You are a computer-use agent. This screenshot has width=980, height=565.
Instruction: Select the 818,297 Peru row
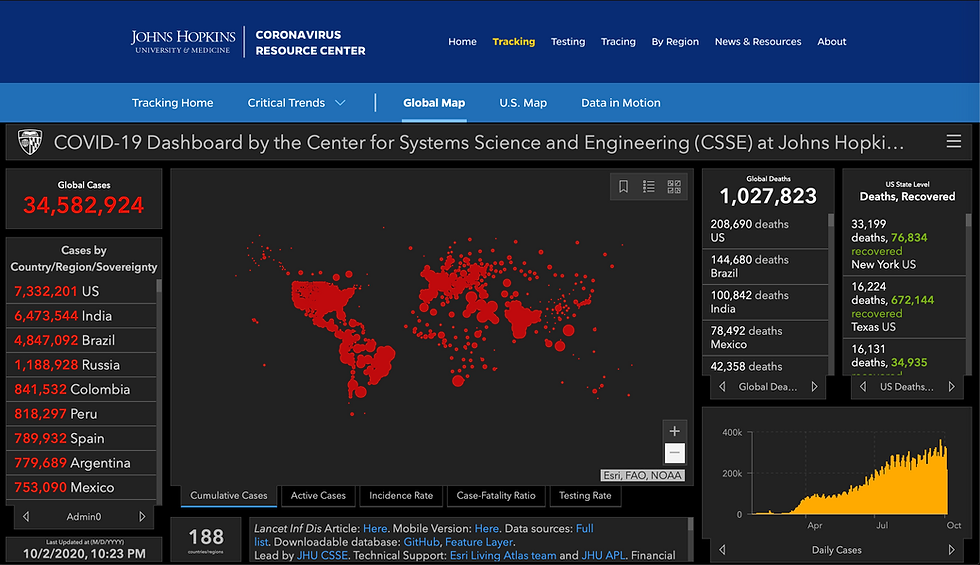point(81,414)
